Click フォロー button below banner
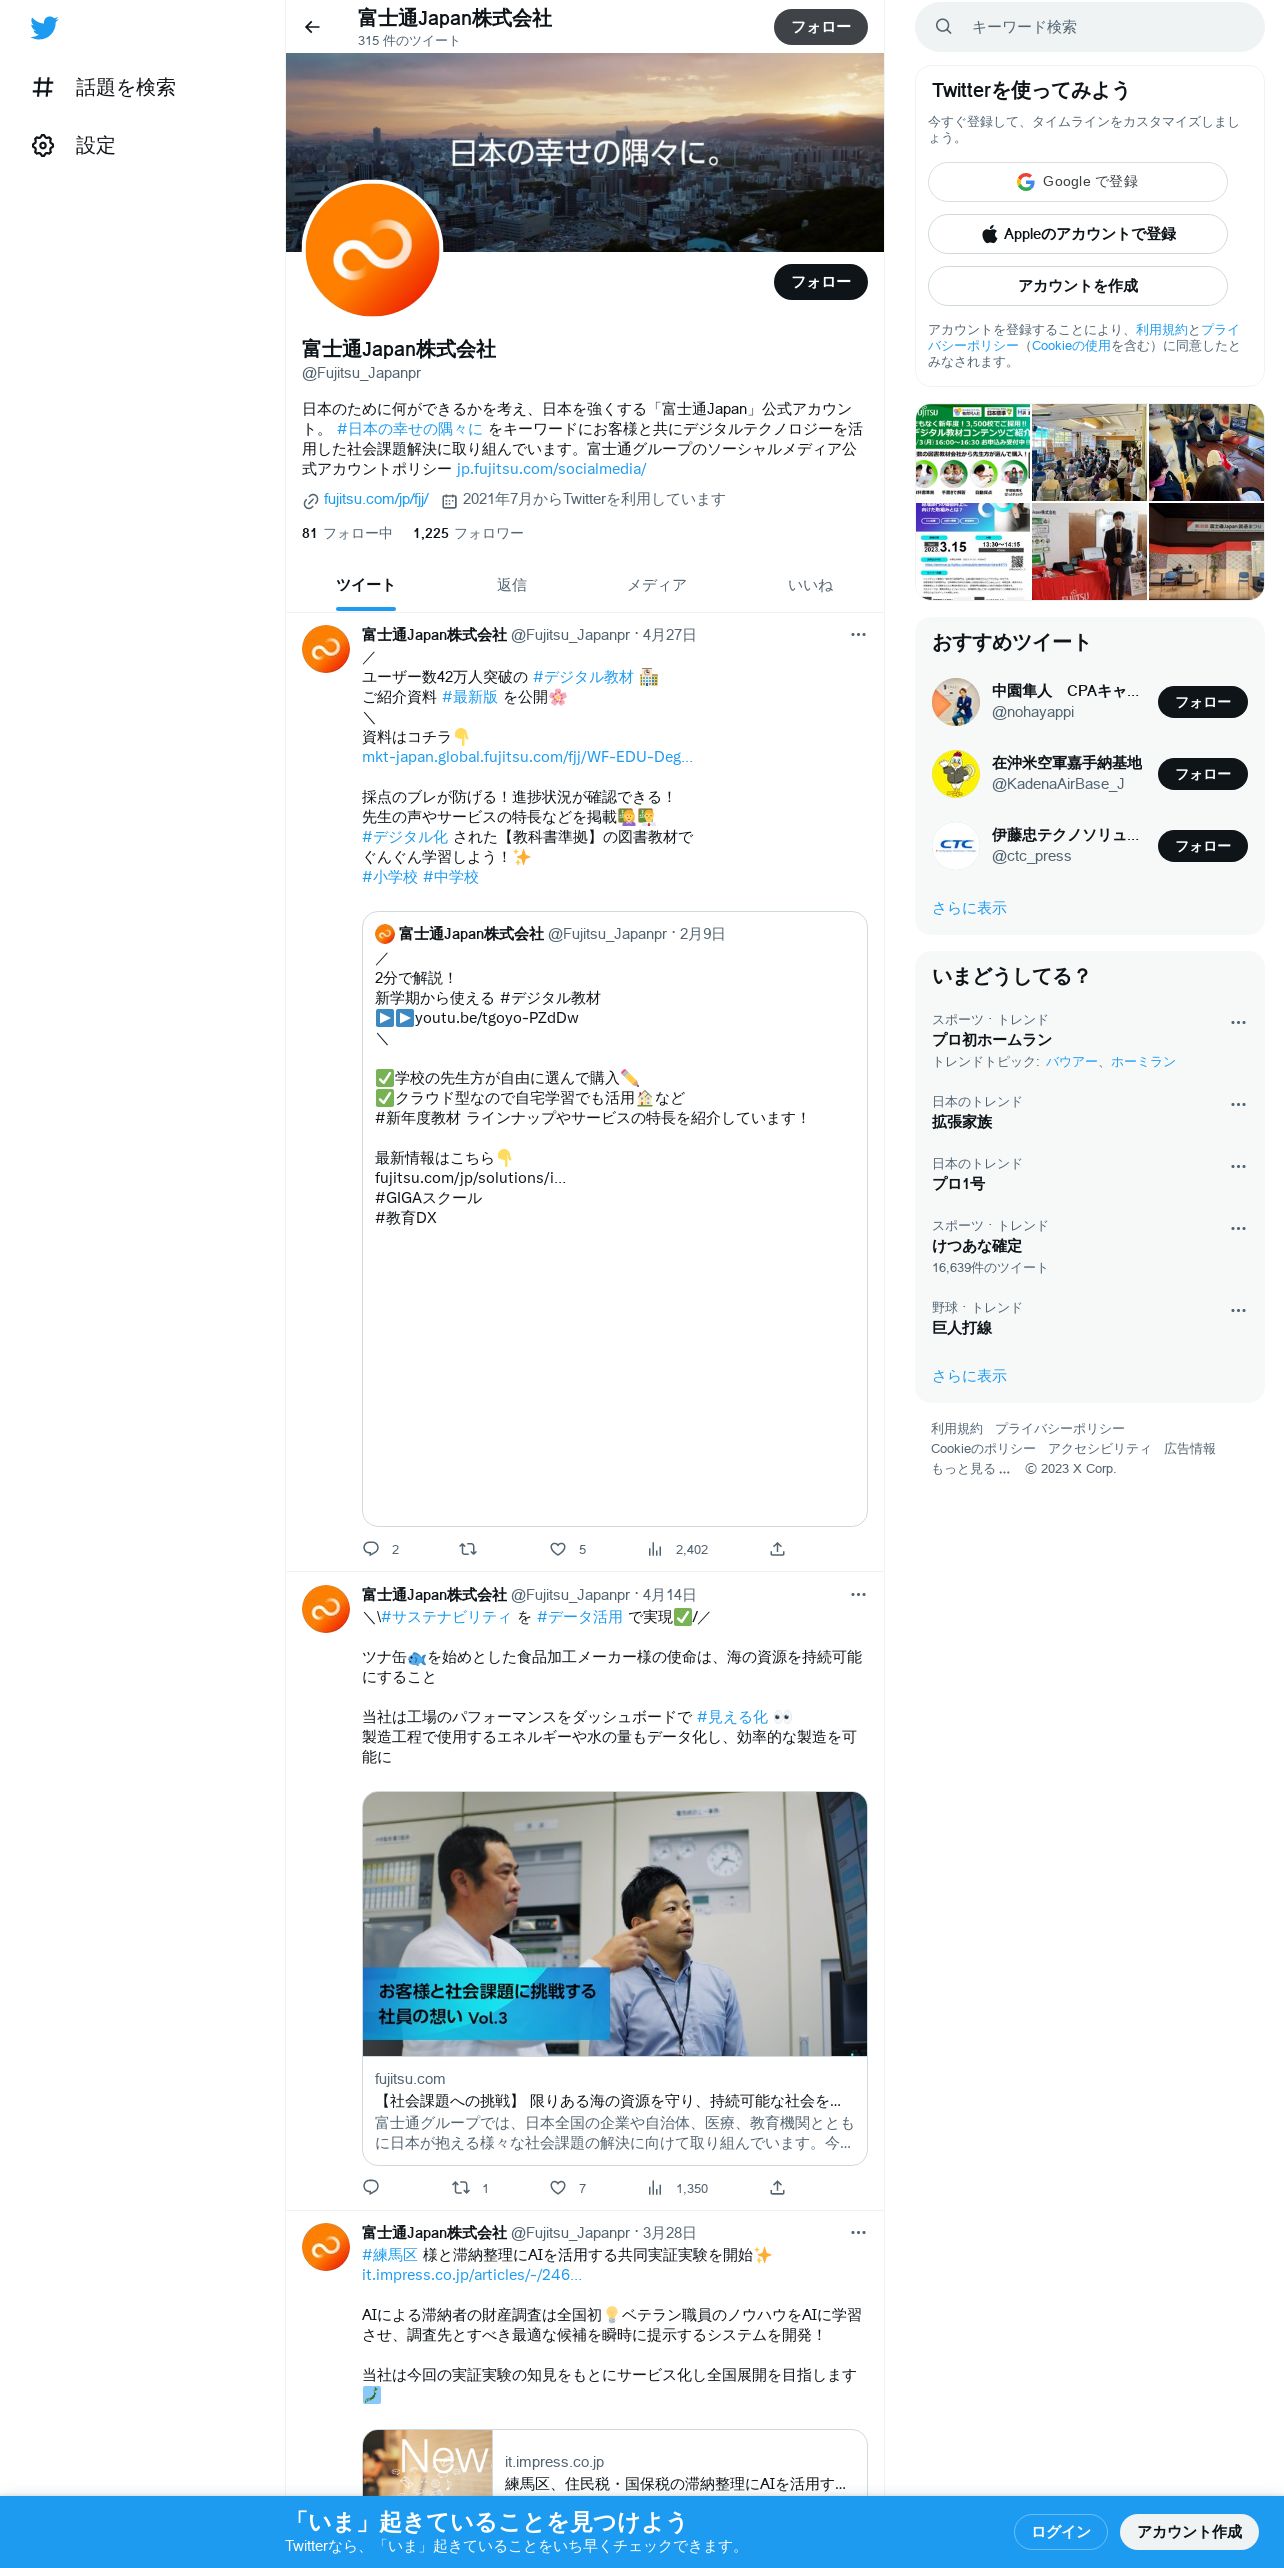The height and width of the screenshot is (2568, 1284). click(x=820, y=282)
